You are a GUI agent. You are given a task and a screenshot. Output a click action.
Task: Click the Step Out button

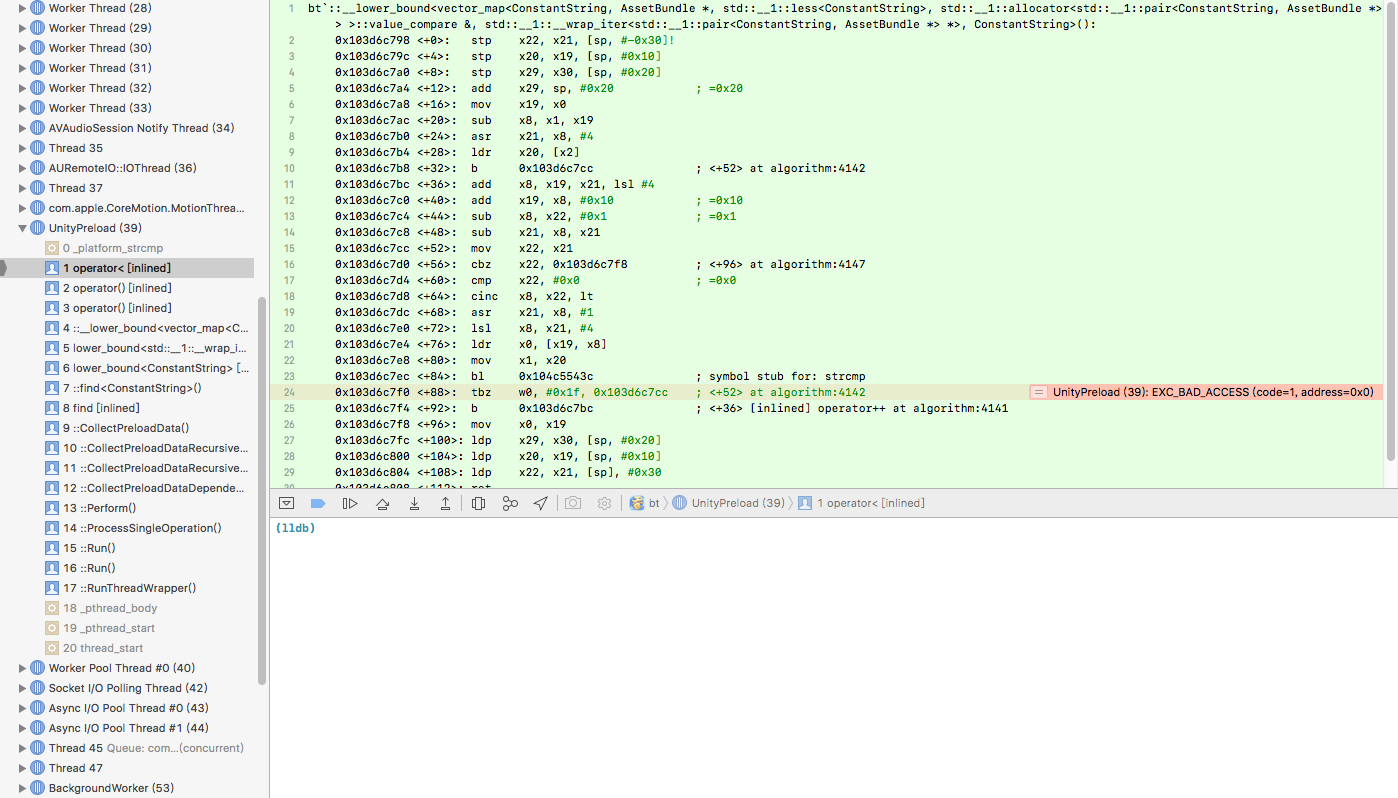[445, 503]
